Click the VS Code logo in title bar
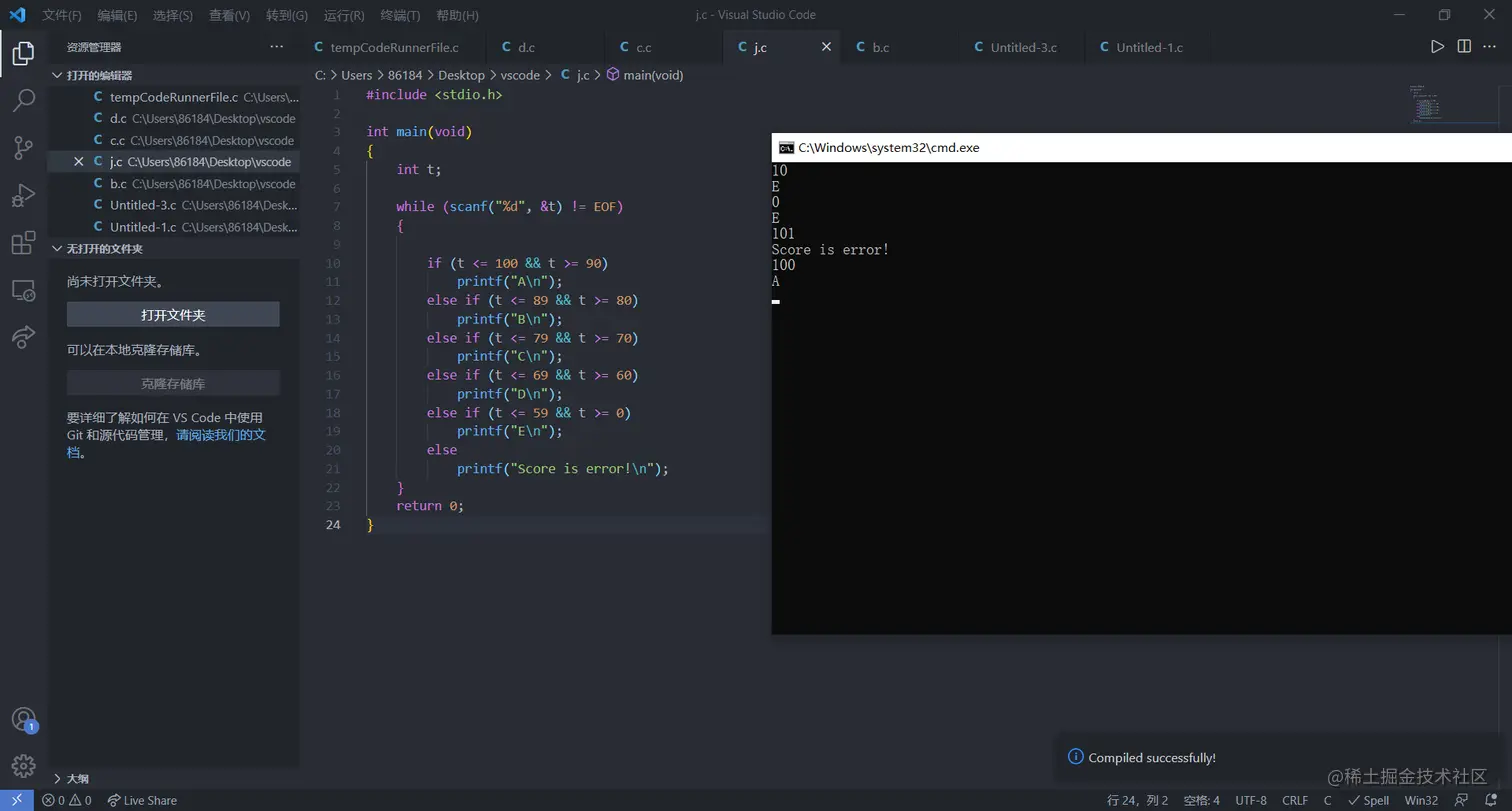This screenshot has height=811, width=1512. (x=17, y=15)
